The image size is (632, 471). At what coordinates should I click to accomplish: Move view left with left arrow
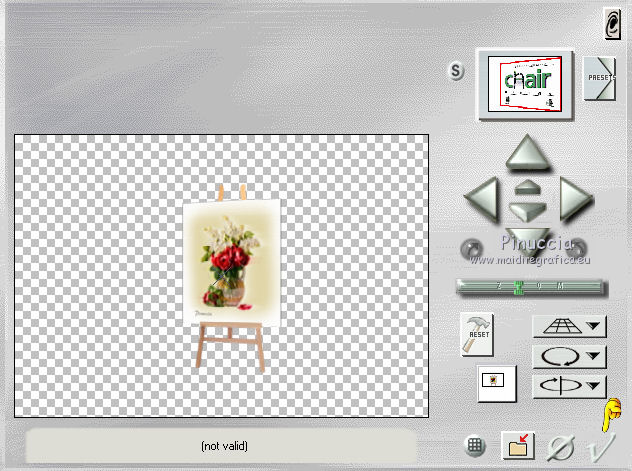[482, 199]
